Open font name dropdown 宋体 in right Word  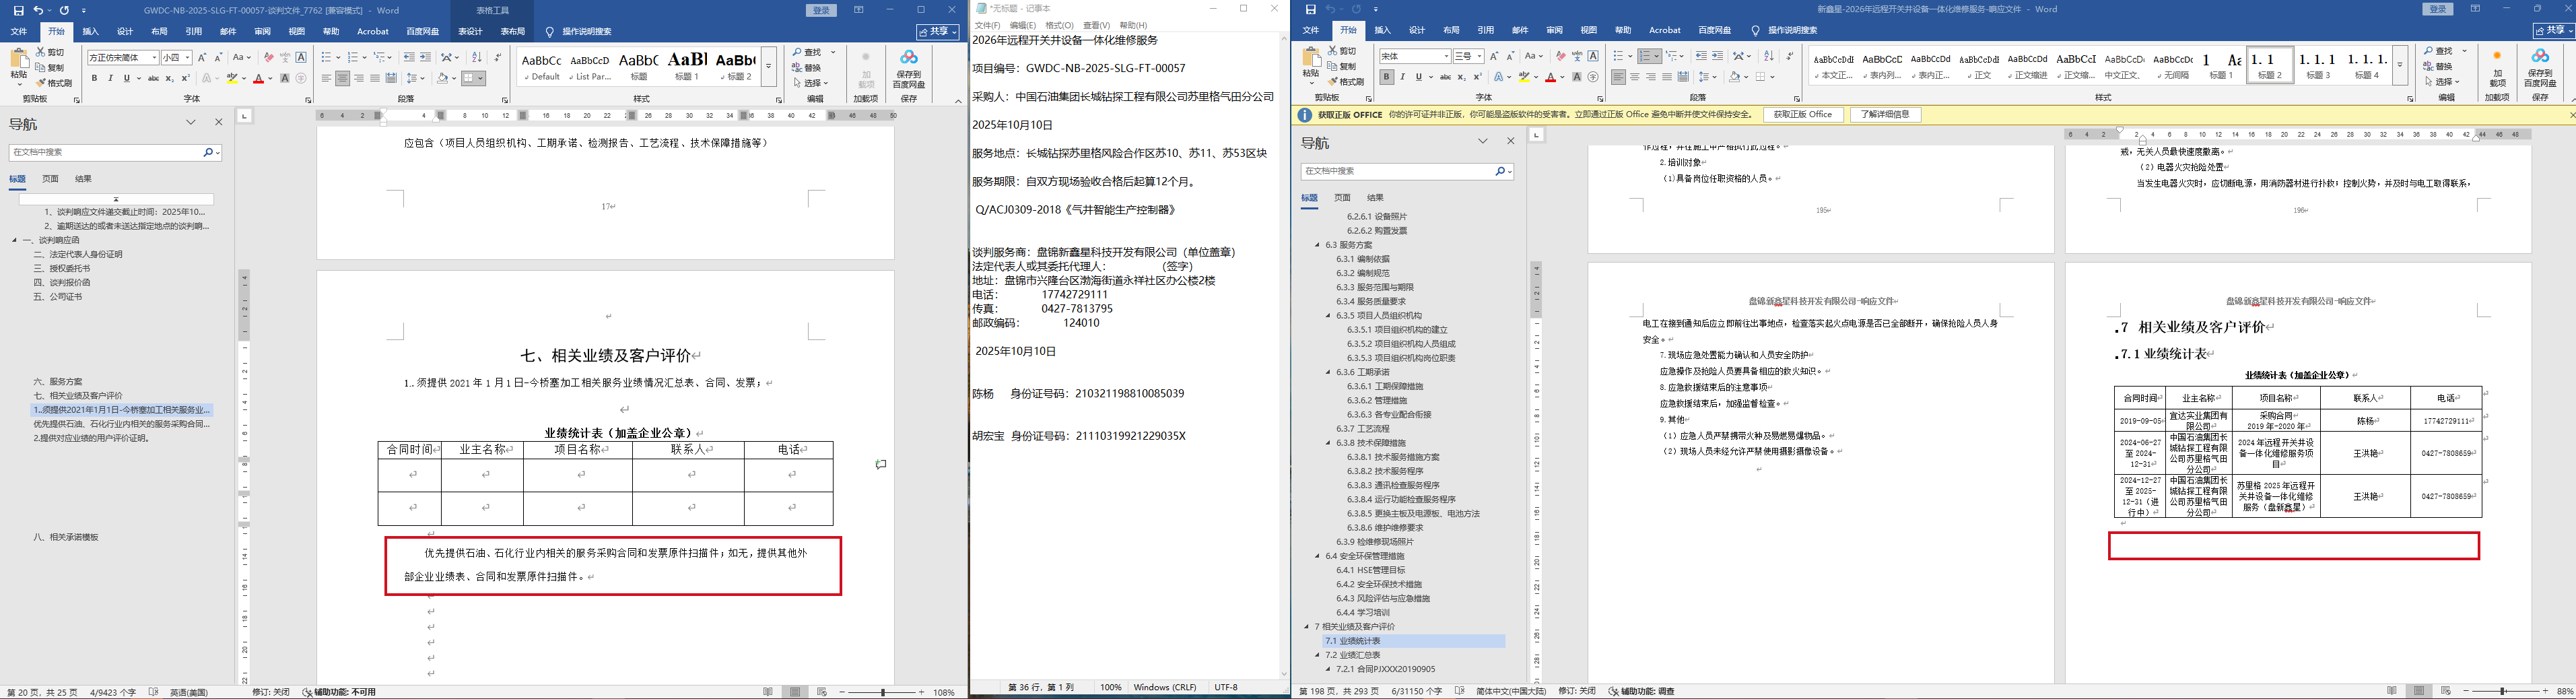(x=1446, y=56)
